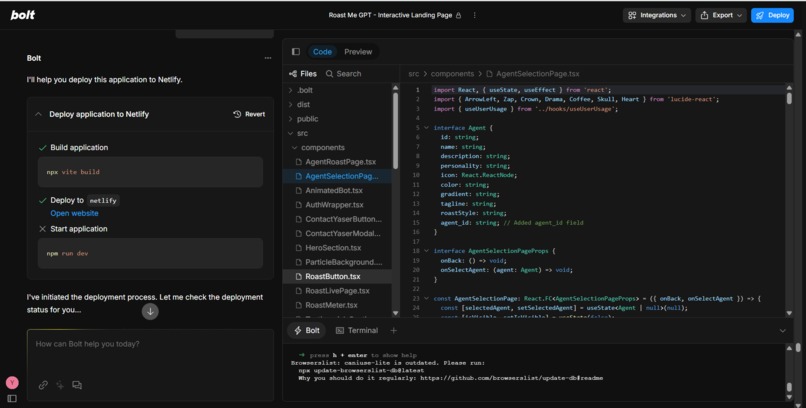The height and width of the screenshot is (408, 806).
Task: Toggle discussion chat mode icon
Action: pyautogui.click(x=77, y=385)
